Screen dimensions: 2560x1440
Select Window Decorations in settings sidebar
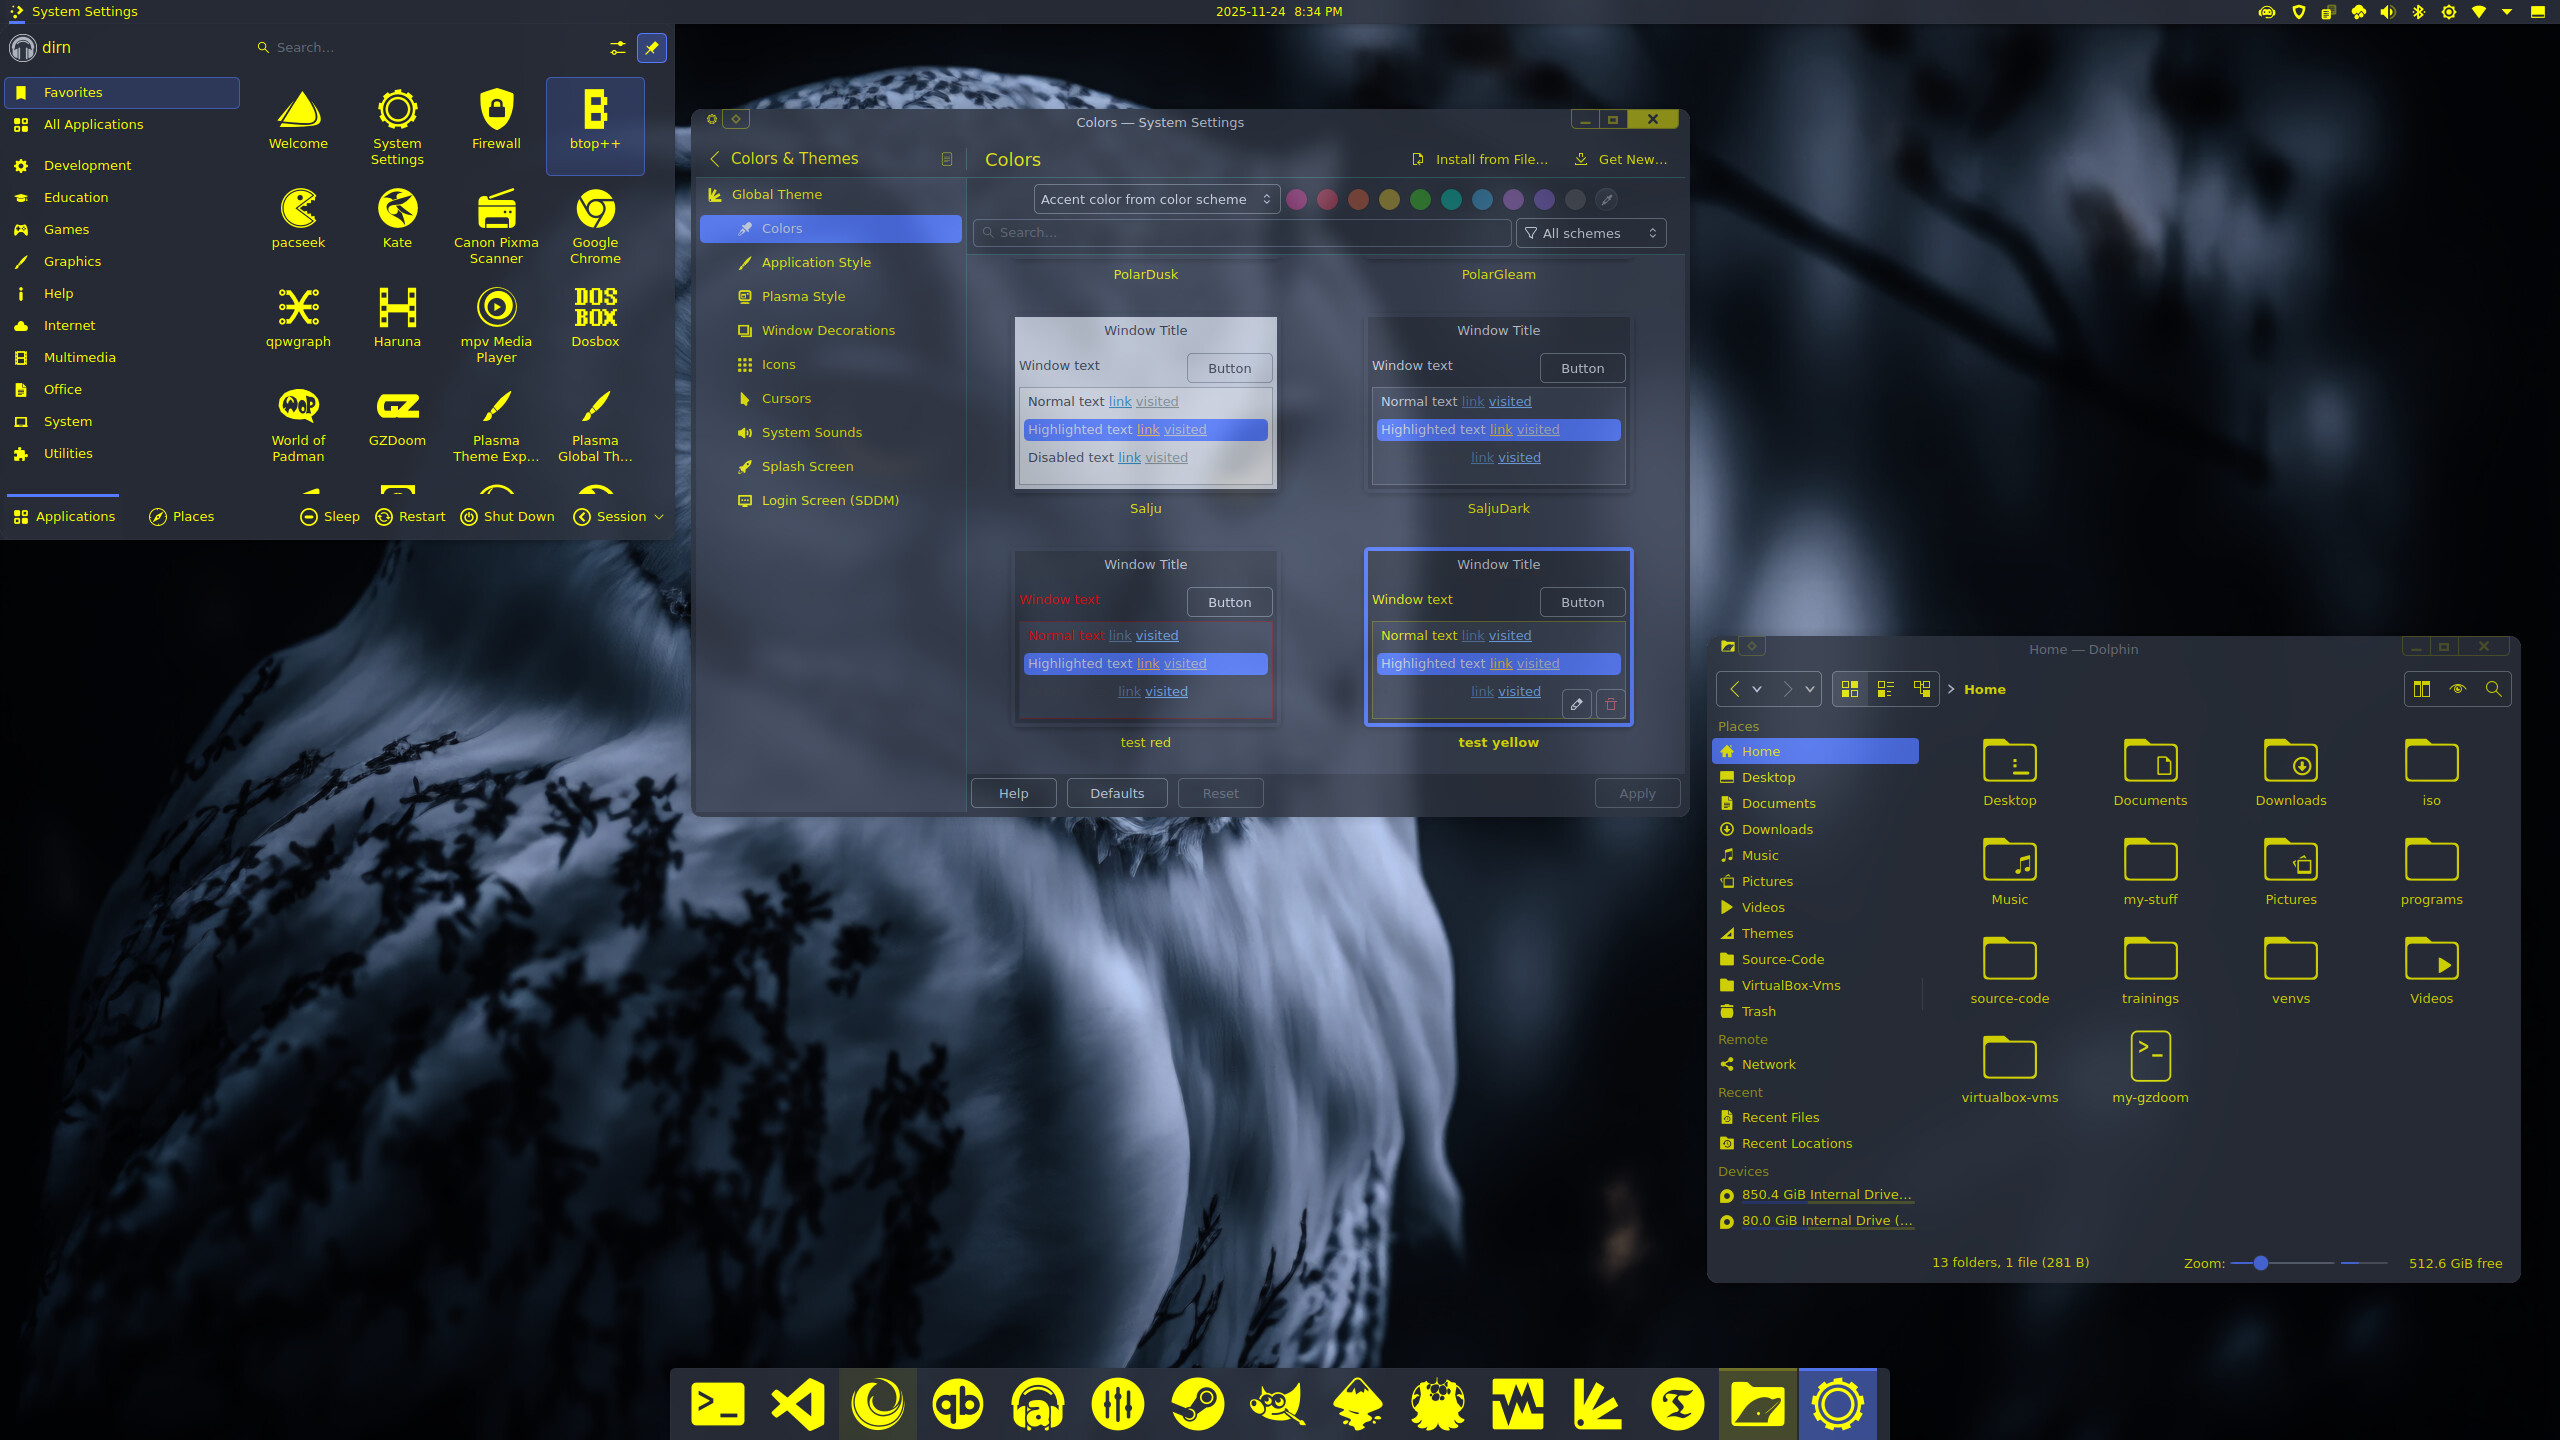pos(828,330)
